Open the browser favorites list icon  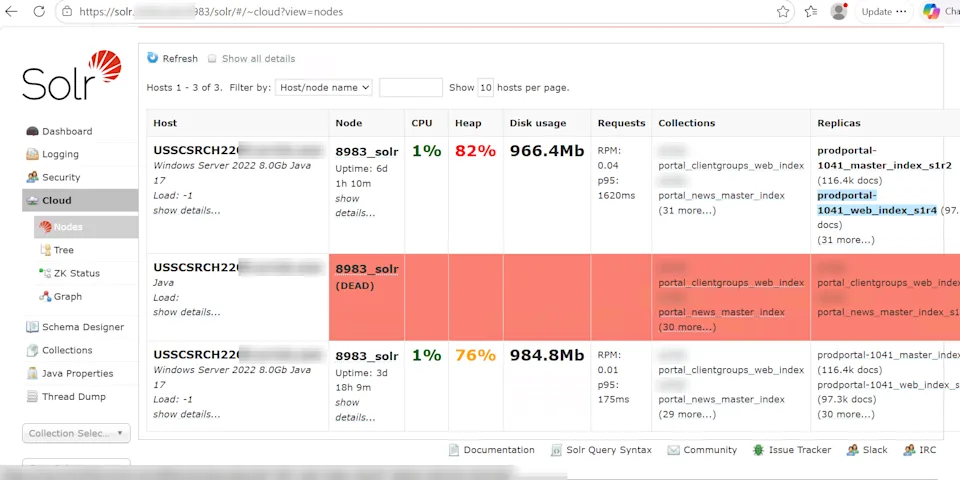click(x=811, y=12)
